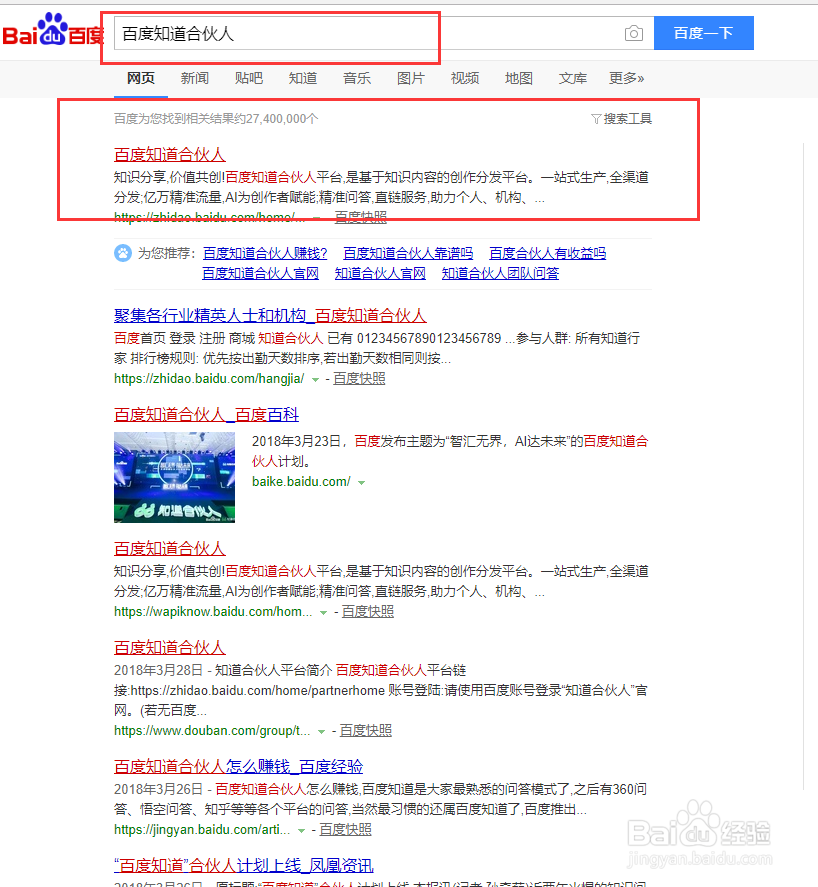Viewport: 818px width, 887px height.
Task: Open camera image search icon
Action: (634, 33)
